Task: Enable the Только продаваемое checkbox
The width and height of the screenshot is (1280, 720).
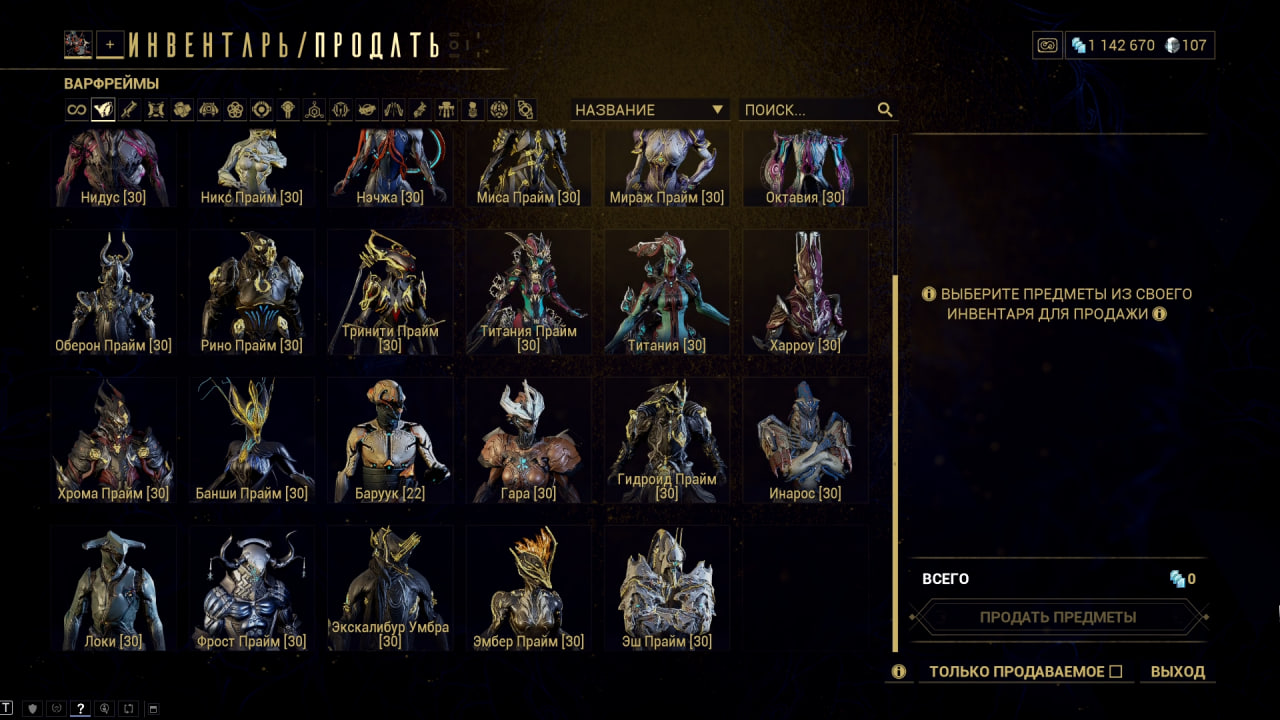Action: tap(1116, 672)
